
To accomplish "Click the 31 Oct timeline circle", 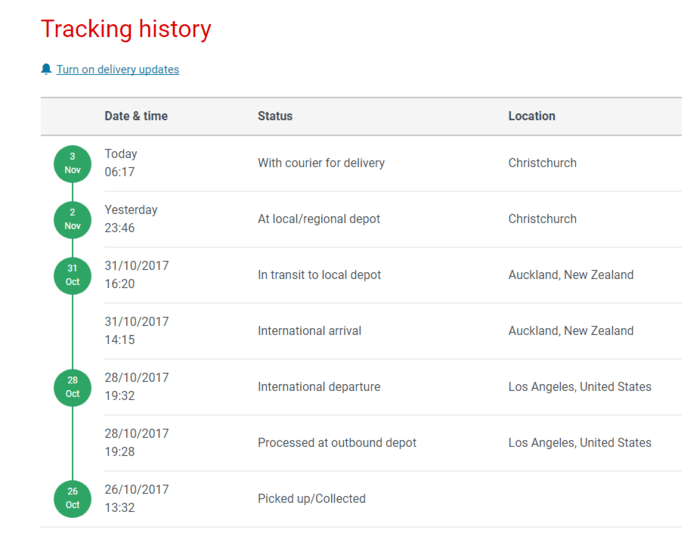I will point(72,275).
